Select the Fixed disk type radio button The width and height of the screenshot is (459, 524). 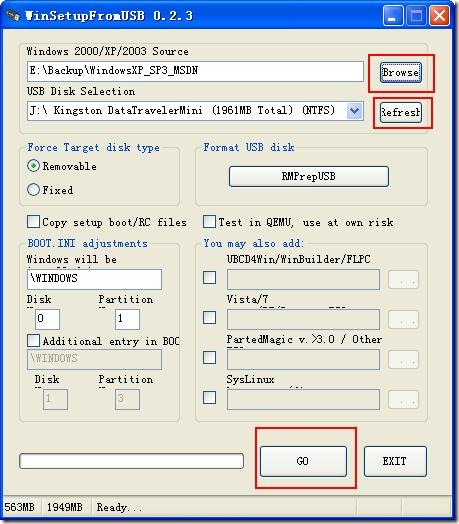coord(33,189)
